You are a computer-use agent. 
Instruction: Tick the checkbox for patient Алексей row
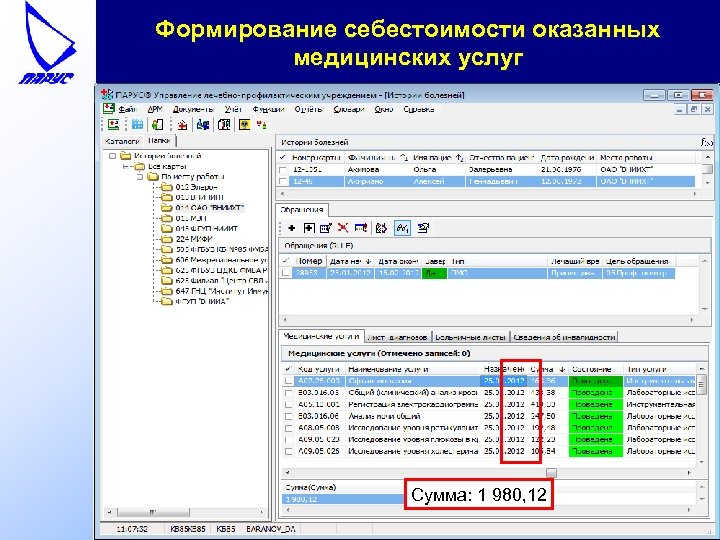pos(283,182)
